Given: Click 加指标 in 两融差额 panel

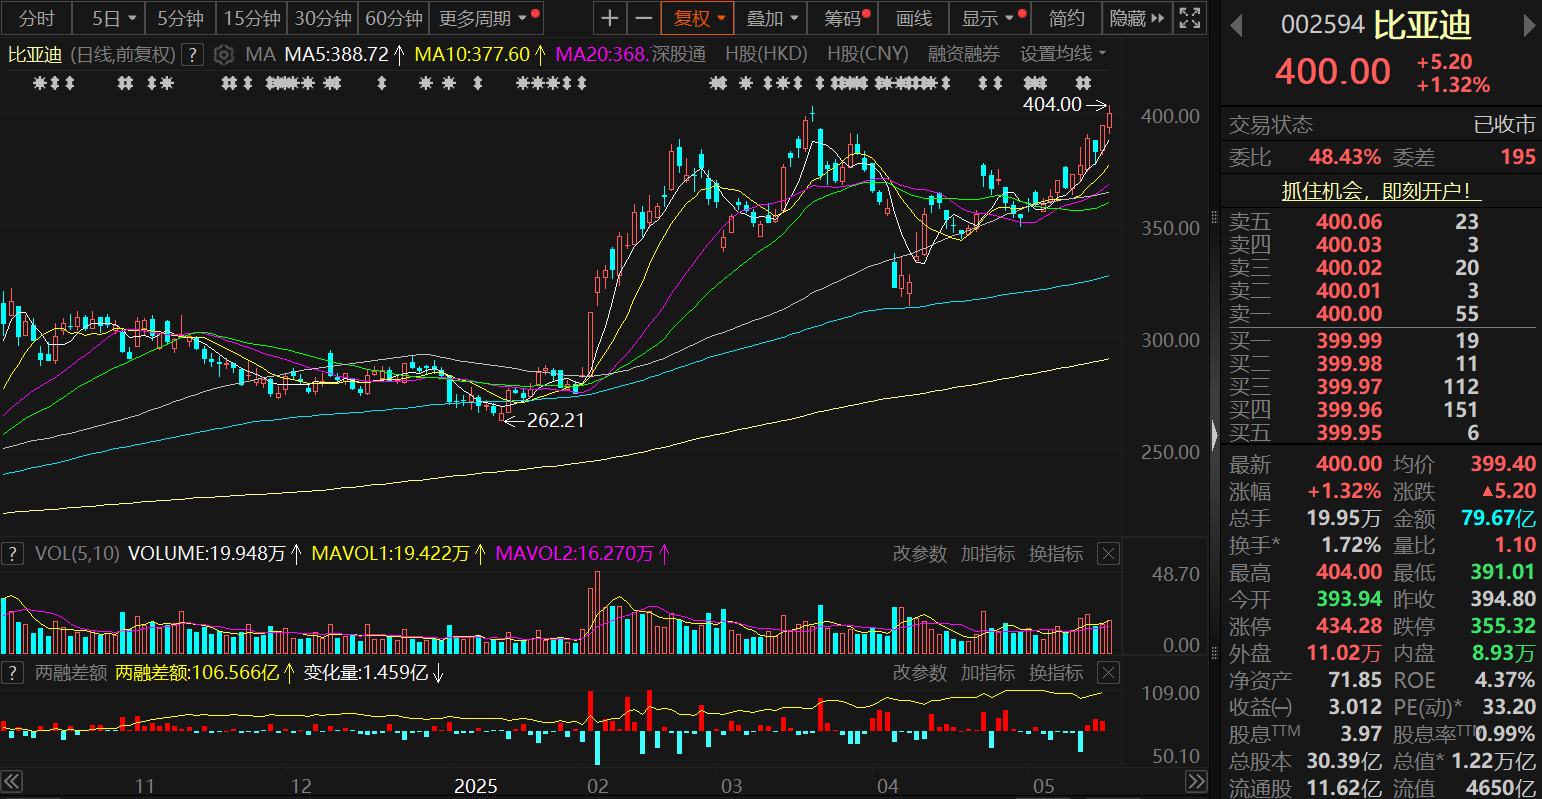Looking at the screenshot, I should (987, 673).
